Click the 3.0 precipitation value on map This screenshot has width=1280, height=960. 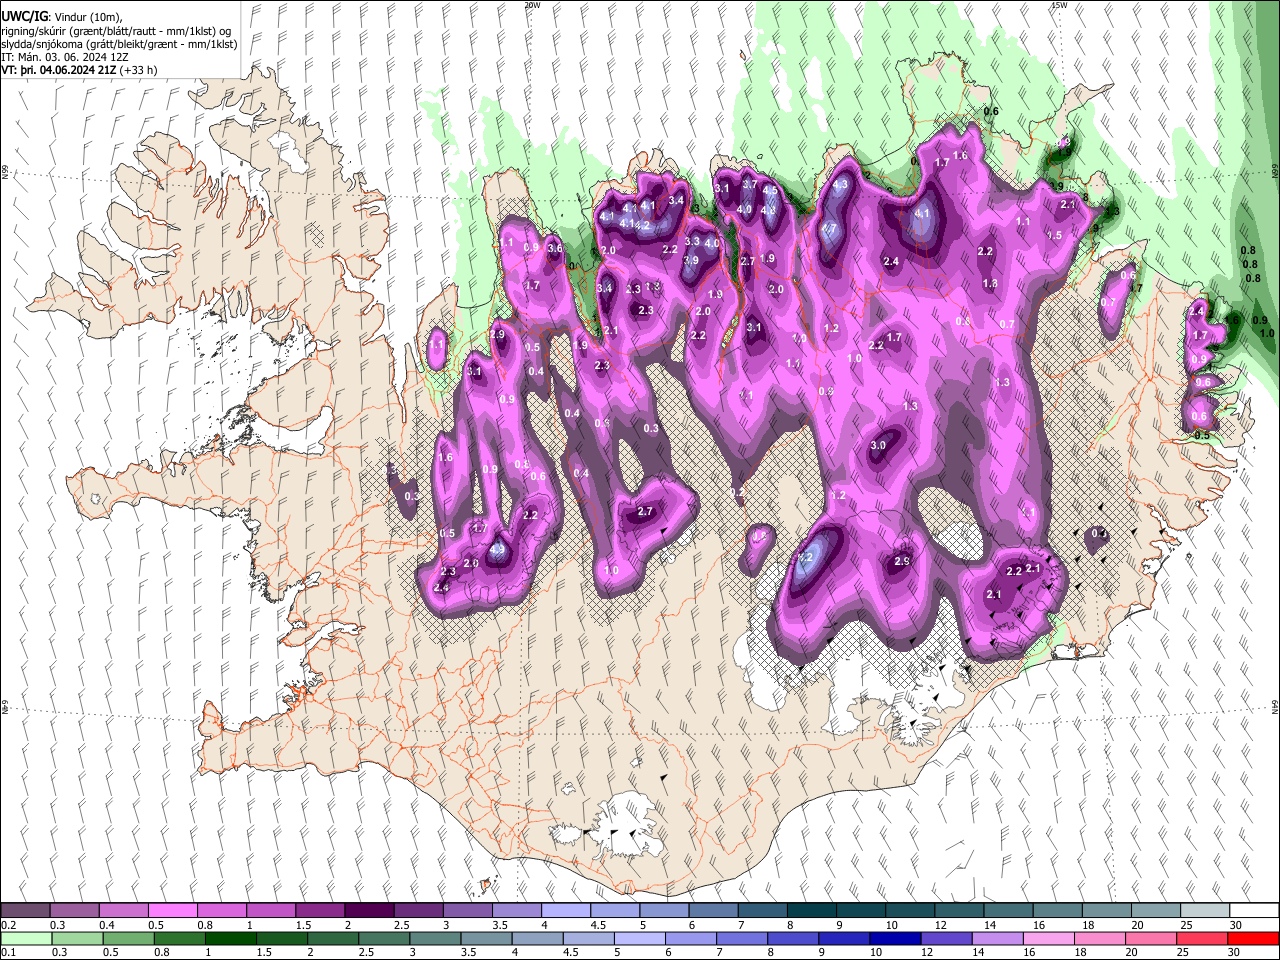click(878, 445)
